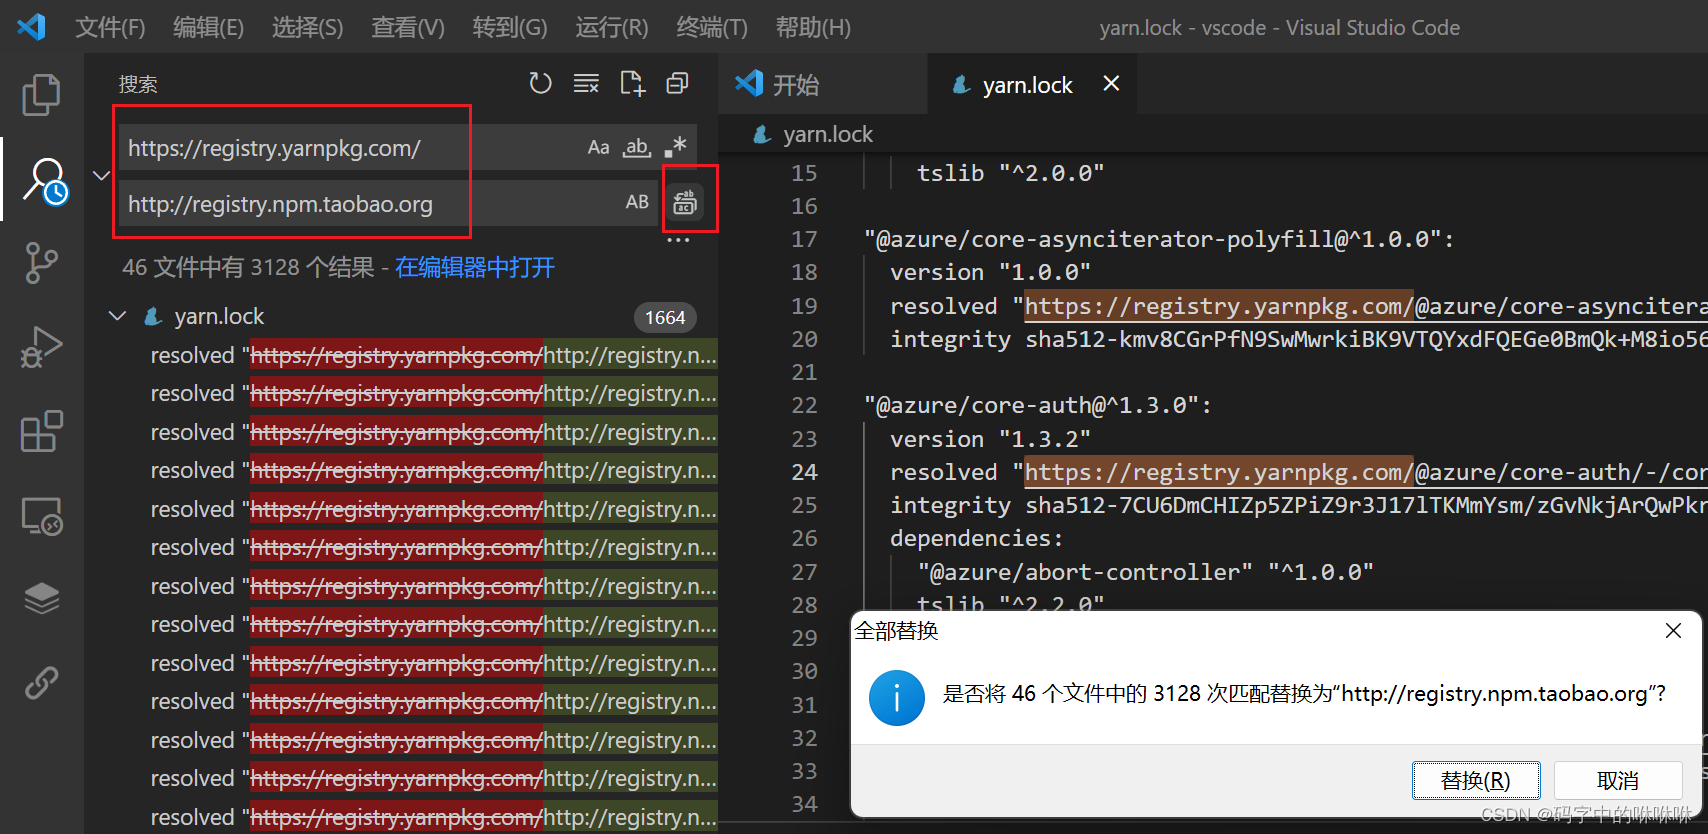
Task: Collapse all search results
Action: pos(678,83)
